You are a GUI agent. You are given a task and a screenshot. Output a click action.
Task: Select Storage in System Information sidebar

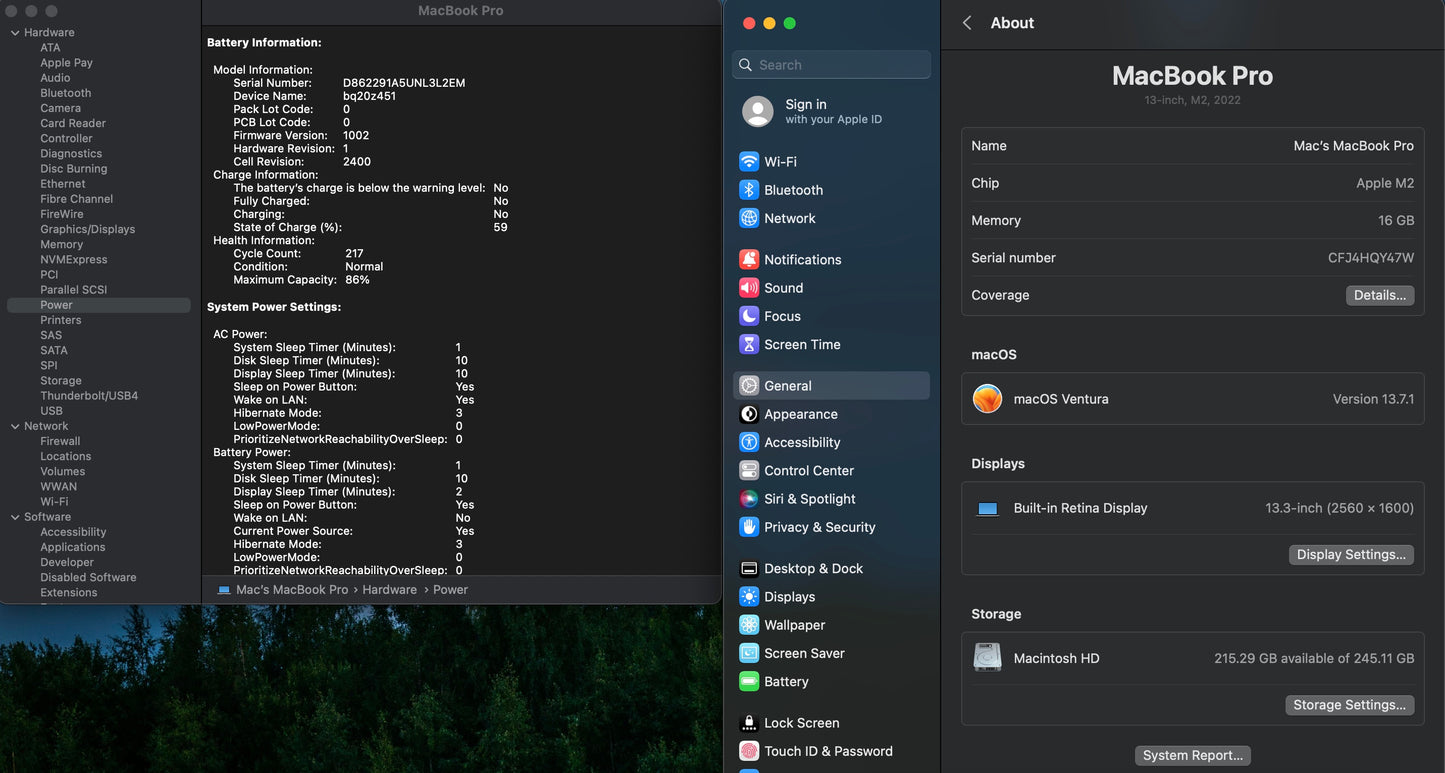(x=61, y=381)
